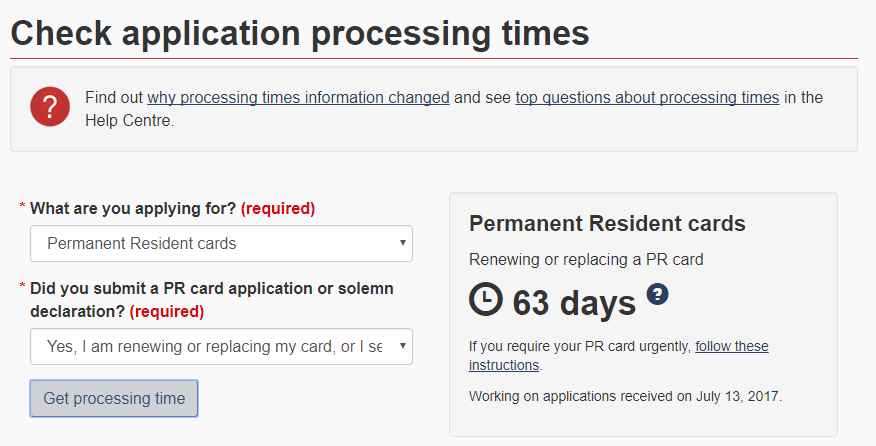Open 'top questions about processing times' link
876x446 pixels.
point(647,97)
